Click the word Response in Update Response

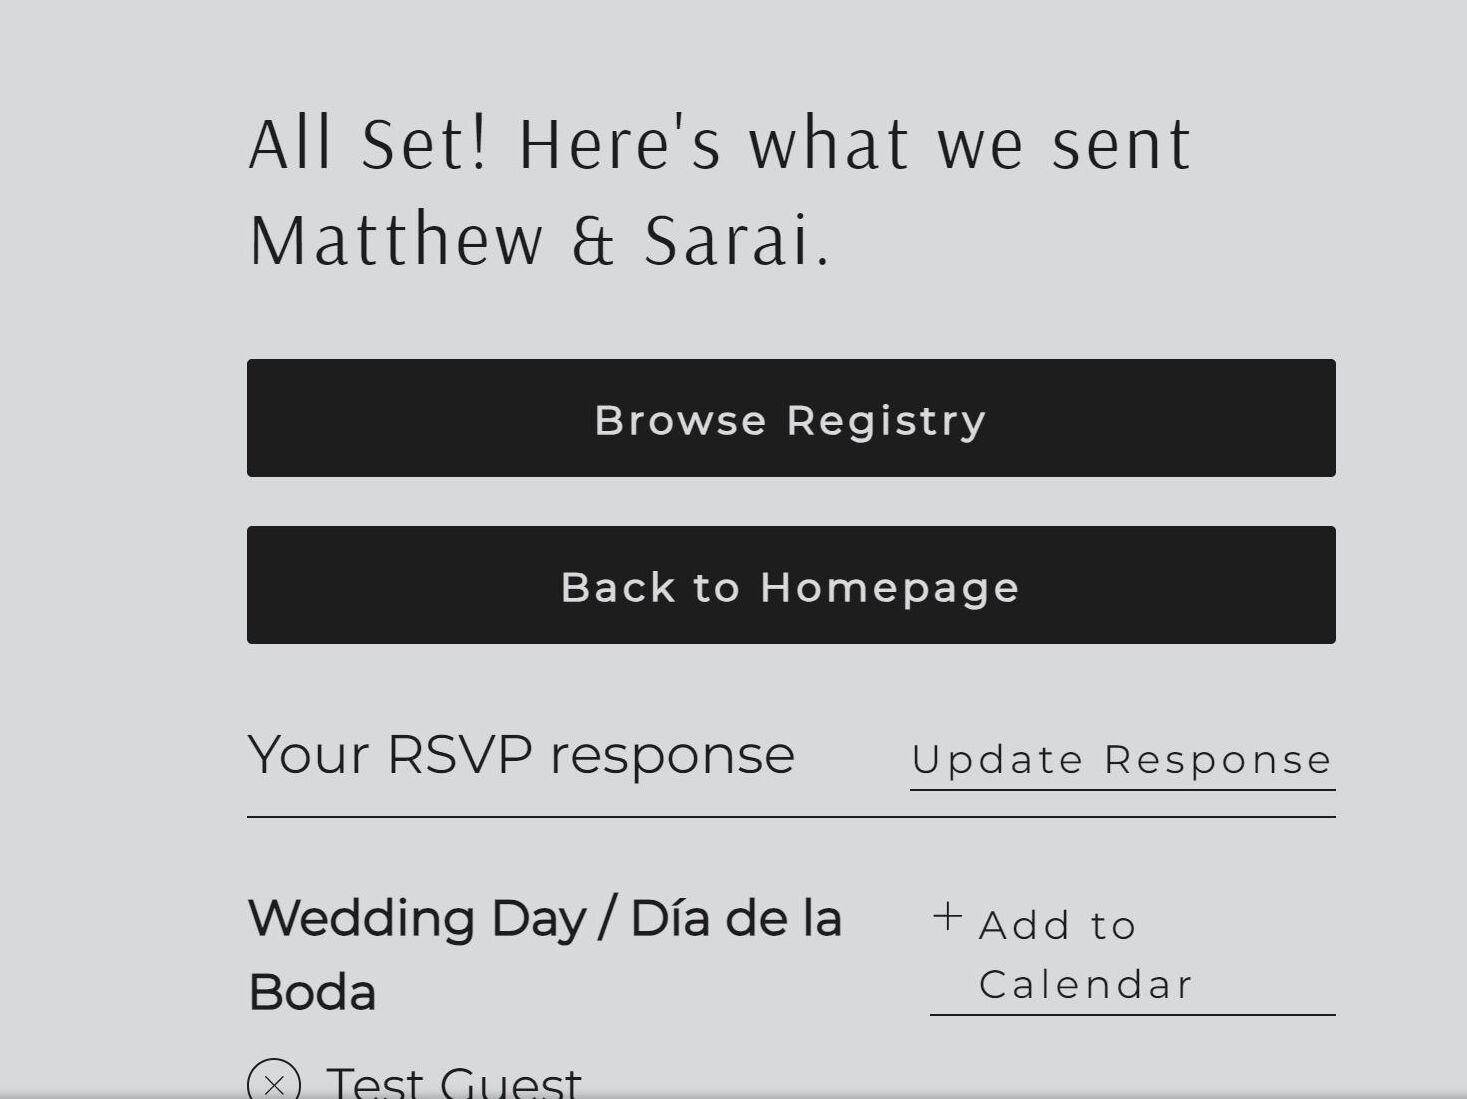tap(1218, 760)
